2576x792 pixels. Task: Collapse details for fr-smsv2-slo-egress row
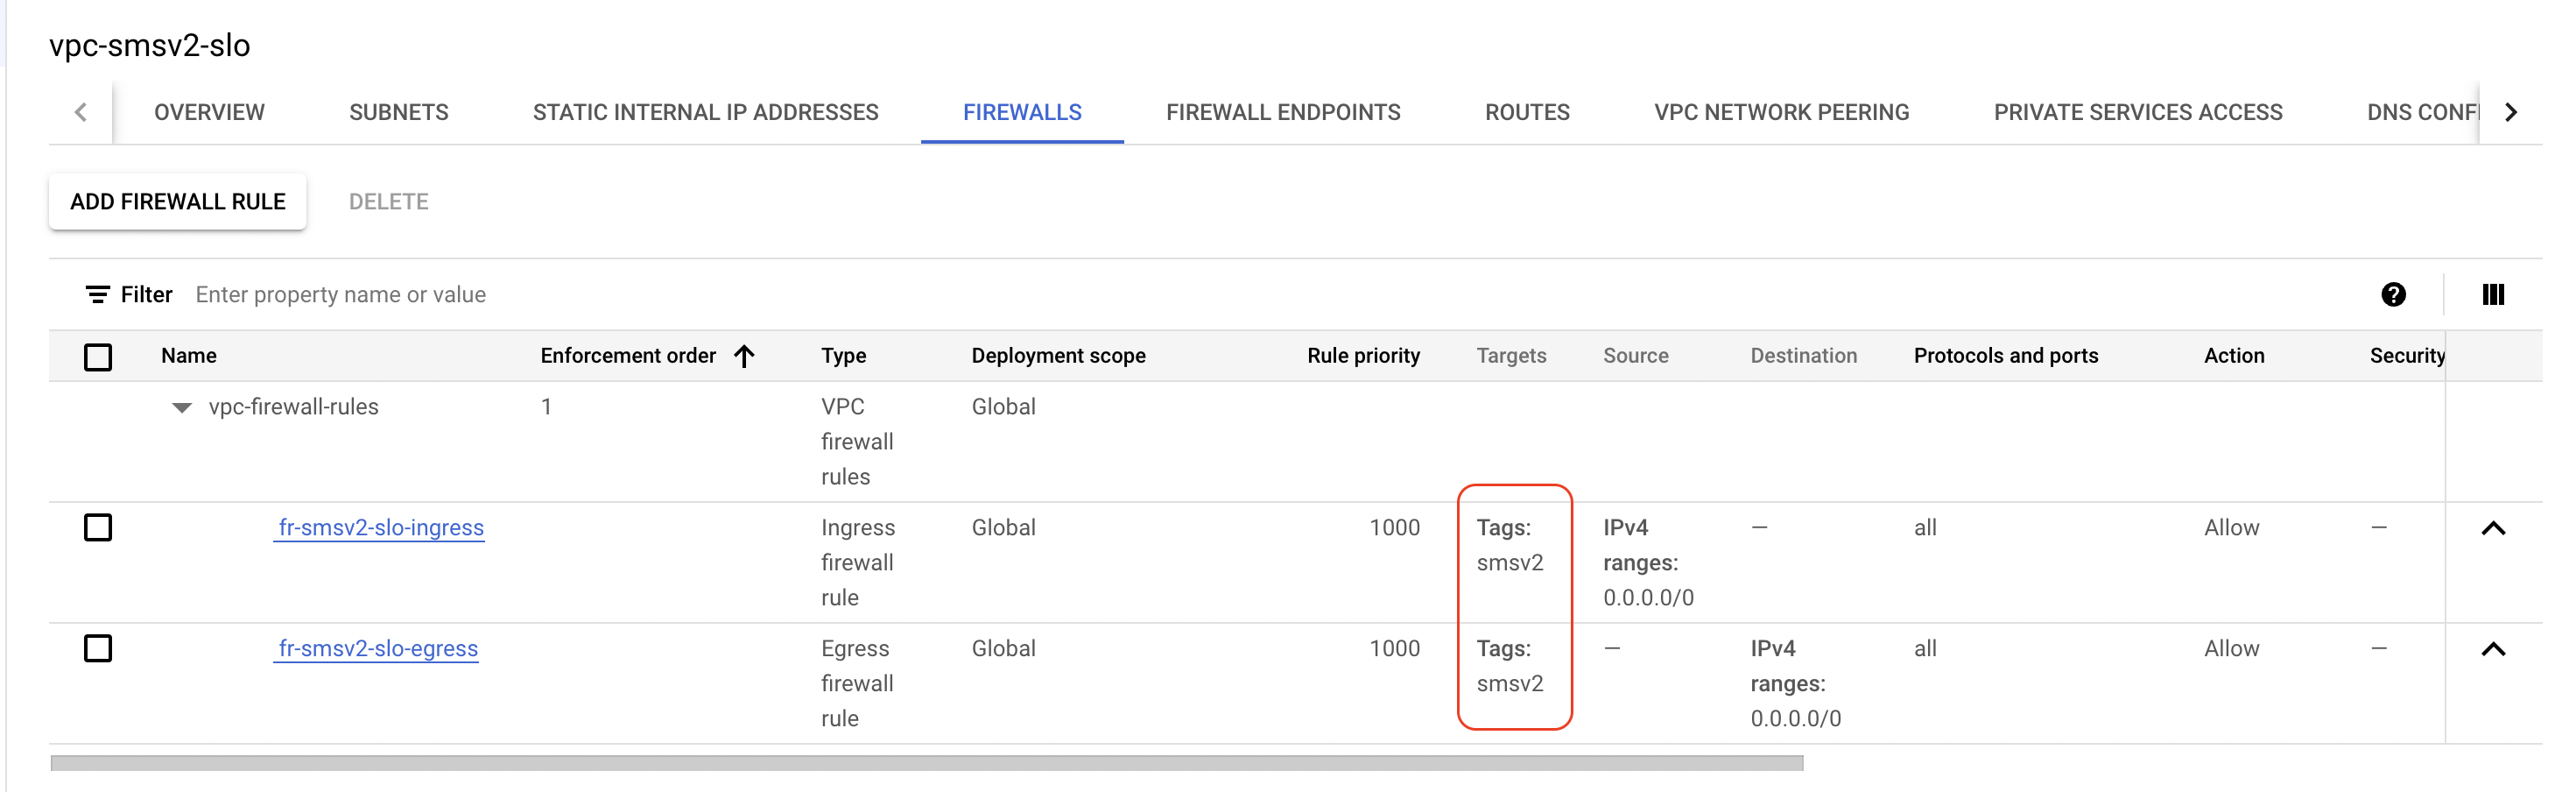click(x=2494, y=648)
